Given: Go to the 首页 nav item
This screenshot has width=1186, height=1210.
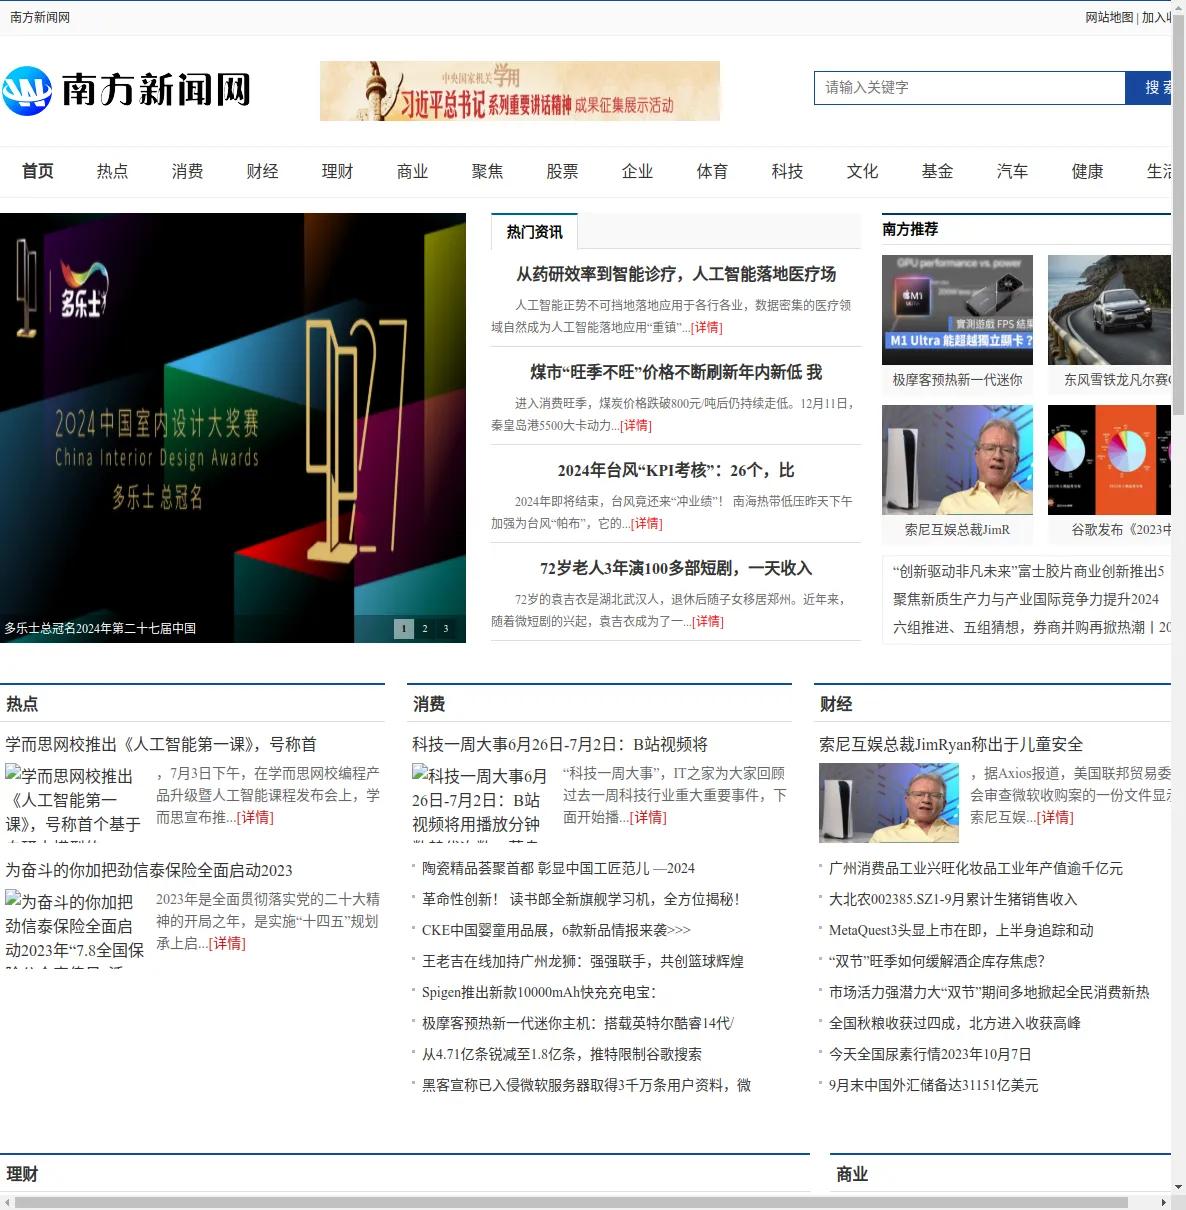Looking at the screenshot, I should tap(38, 171).
